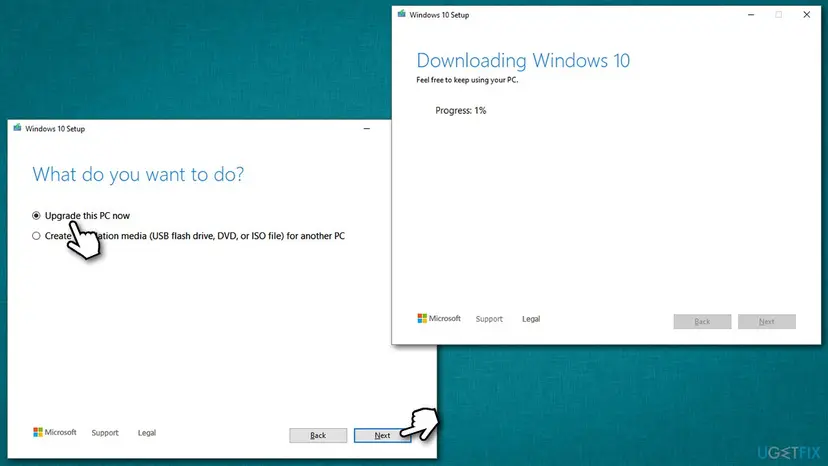Close the Downloading Windows 10 window

pyautogui.click(x=806, y=15)
